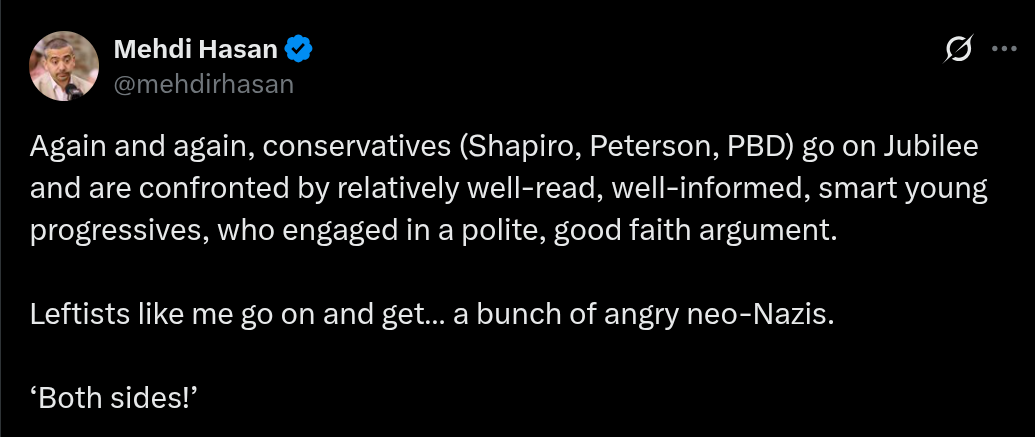Click the word "confronted" in the post

tap(169, 188)
